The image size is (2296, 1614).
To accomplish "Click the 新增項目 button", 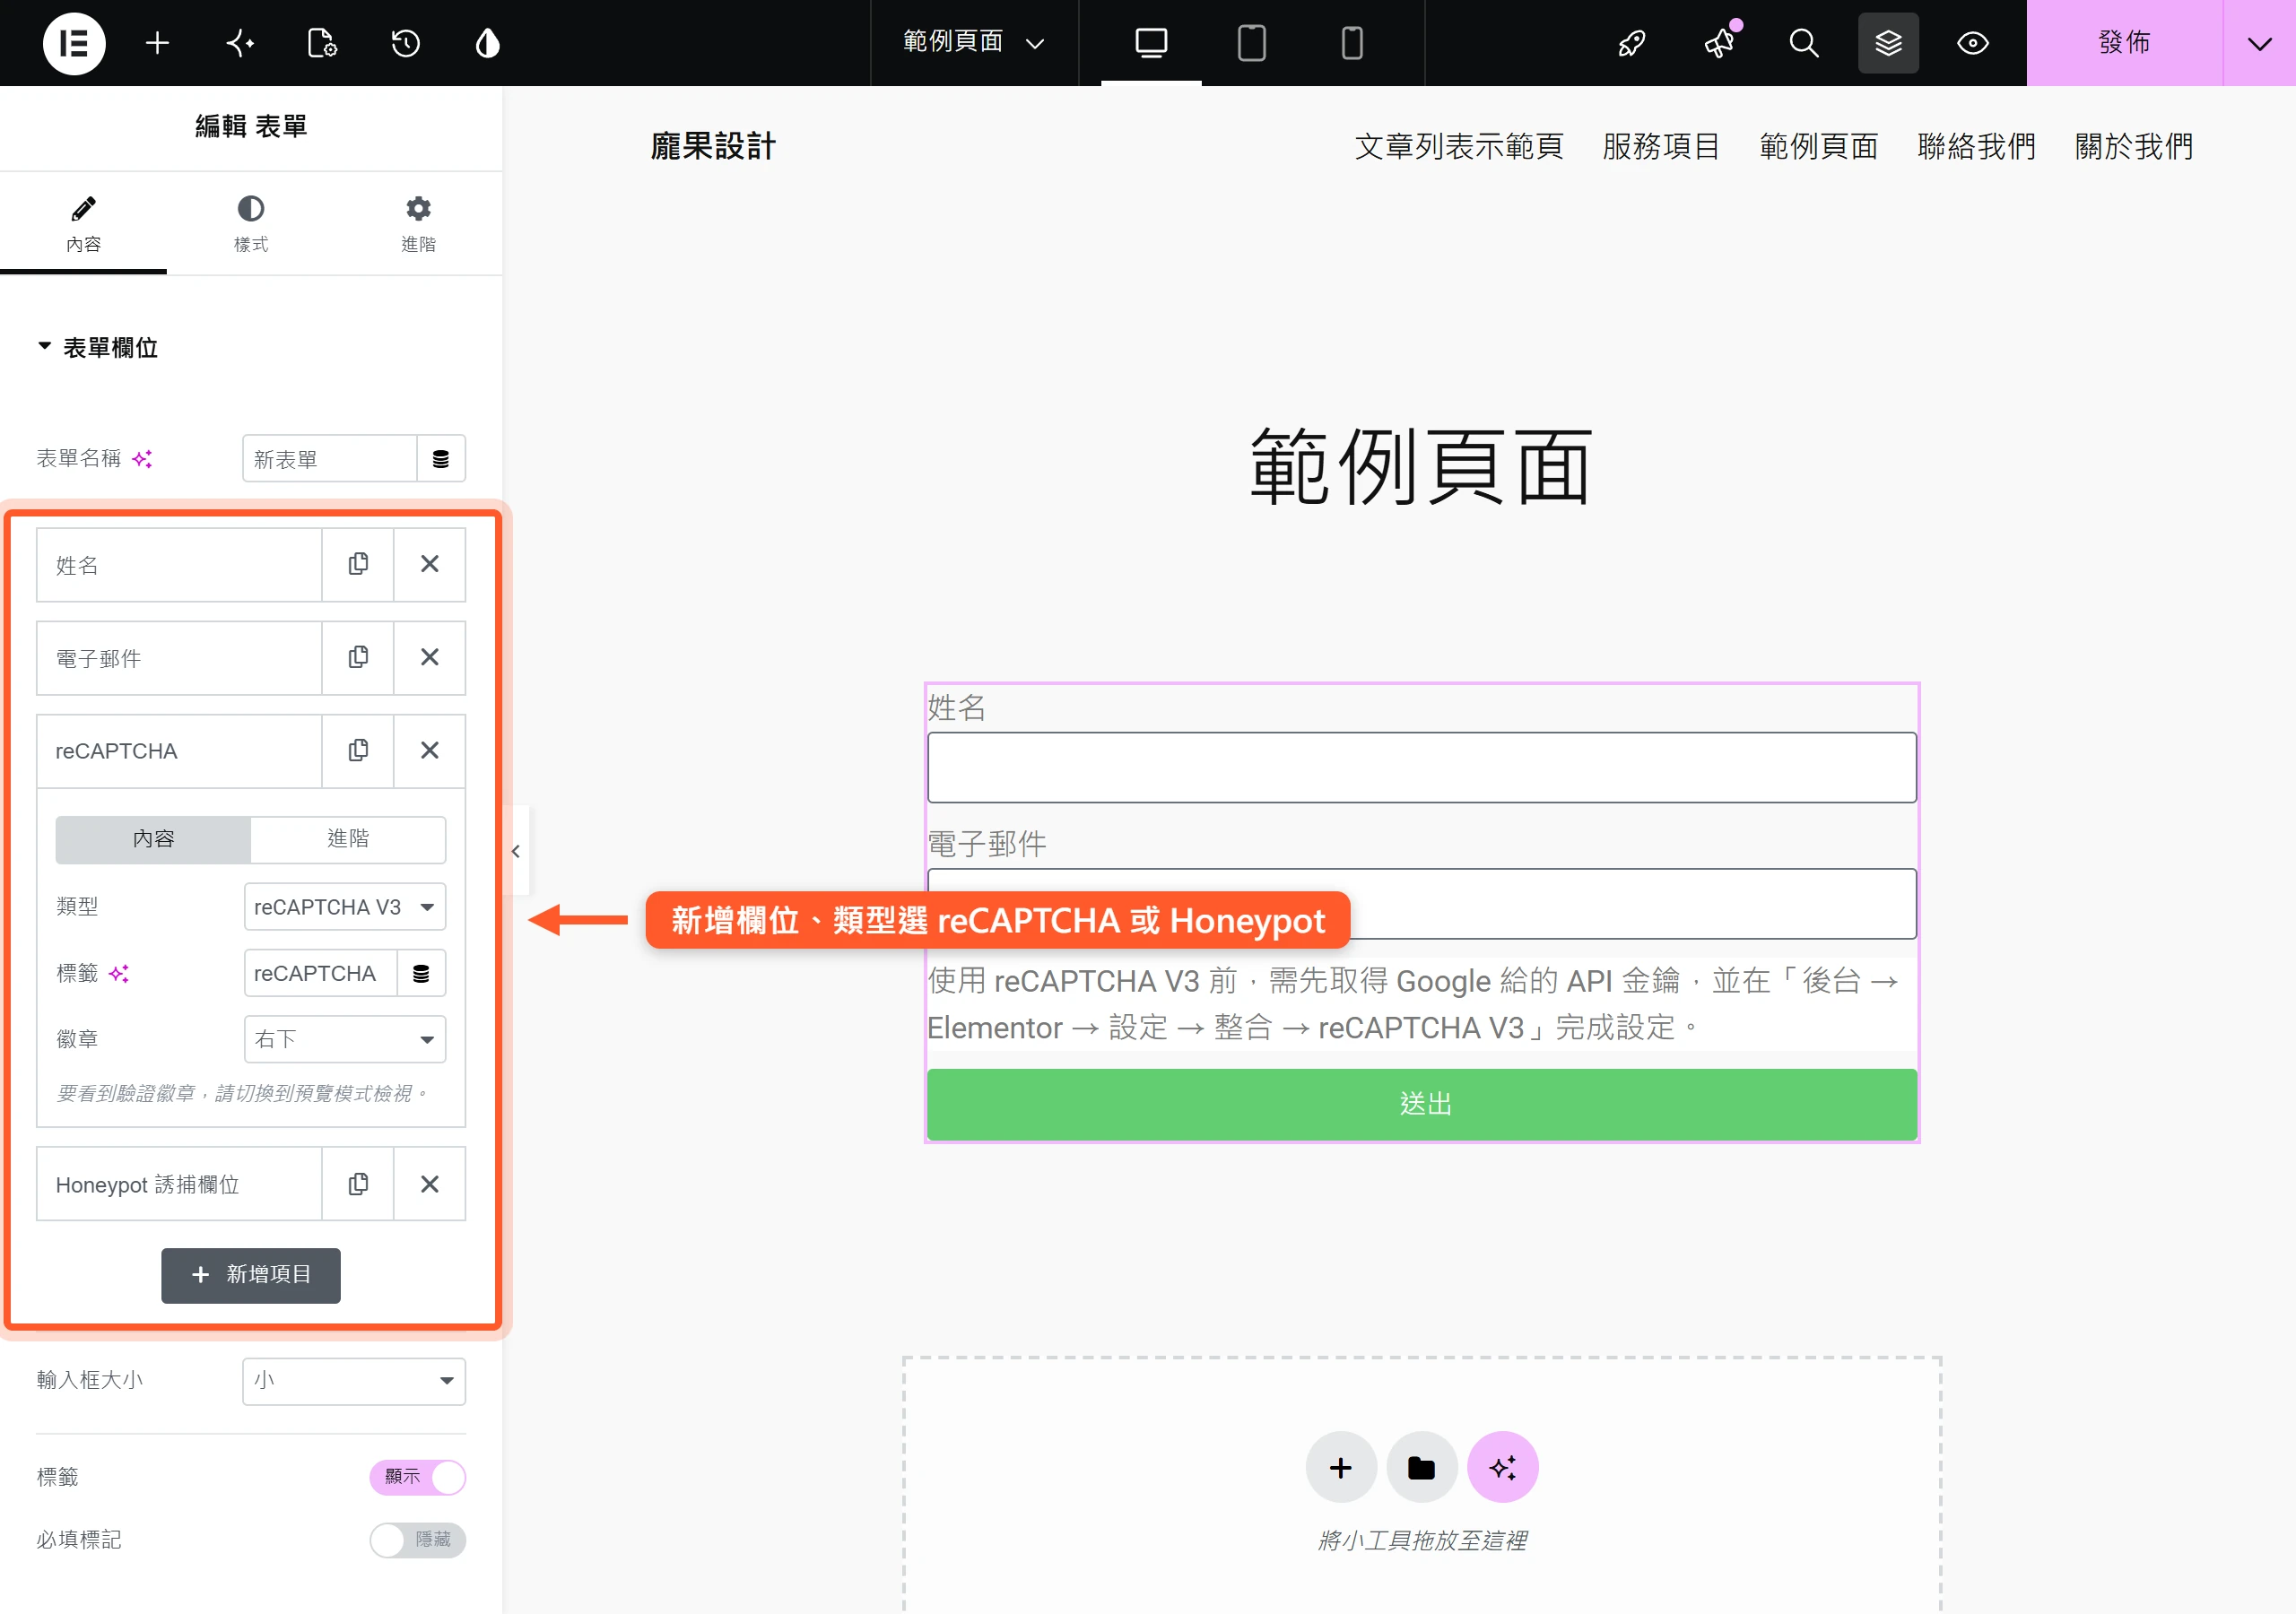I will (251, 1276).
